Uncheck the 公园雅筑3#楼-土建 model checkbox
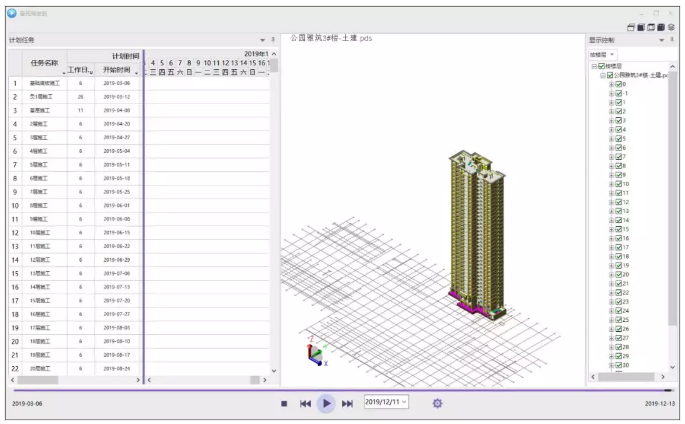Image resolution: width=685 pixels, height=424 pixels. point(610,75)
